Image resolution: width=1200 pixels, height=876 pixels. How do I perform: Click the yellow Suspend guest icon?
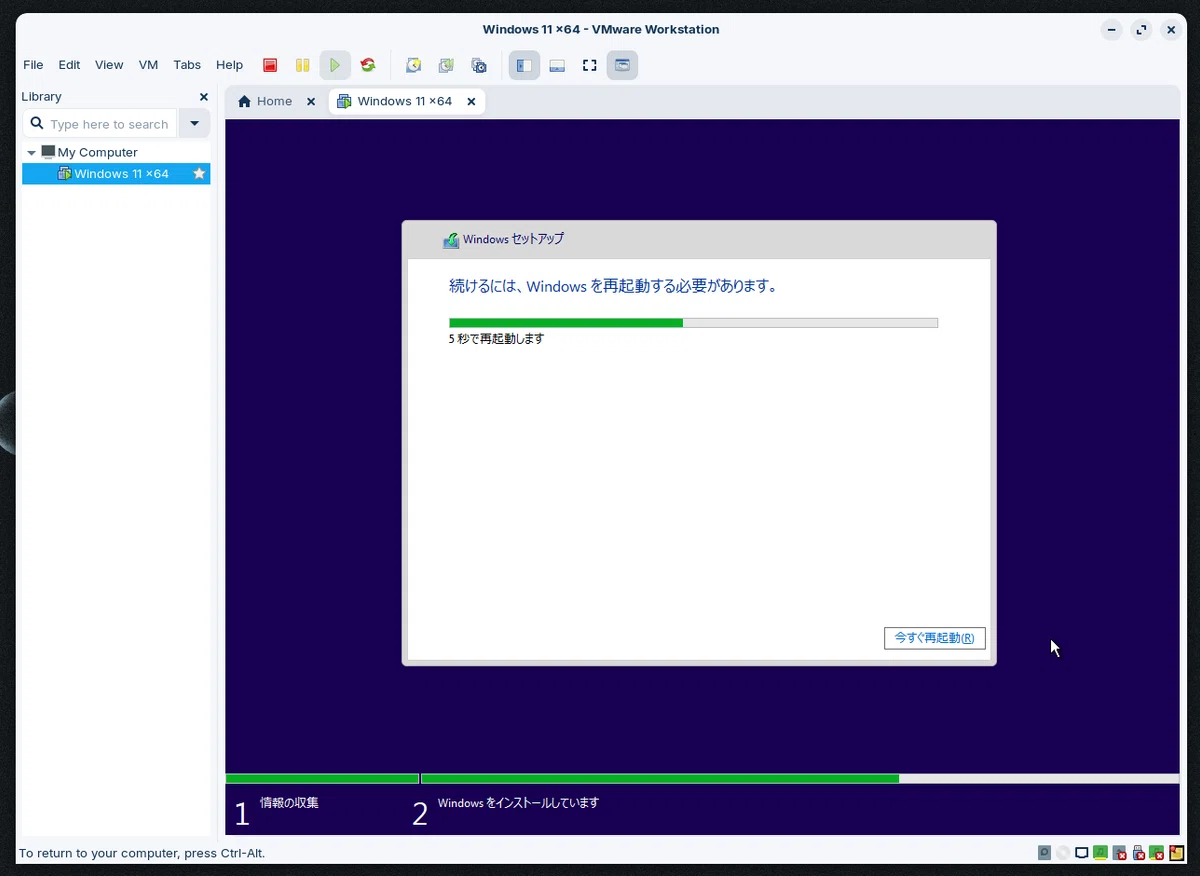coord(302,65)
